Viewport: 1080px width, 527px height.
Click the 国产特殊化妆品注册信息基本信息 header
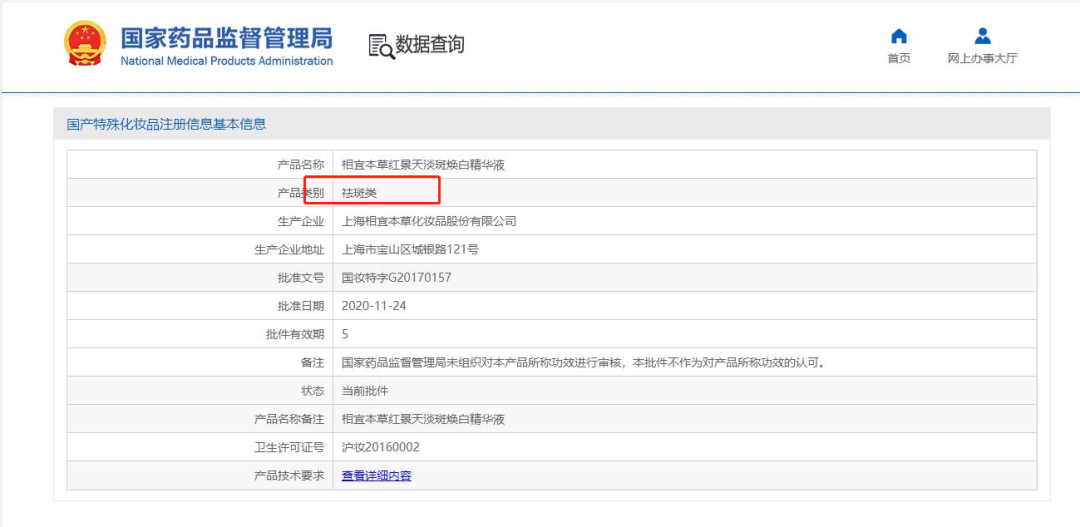(x=166, y=125)
